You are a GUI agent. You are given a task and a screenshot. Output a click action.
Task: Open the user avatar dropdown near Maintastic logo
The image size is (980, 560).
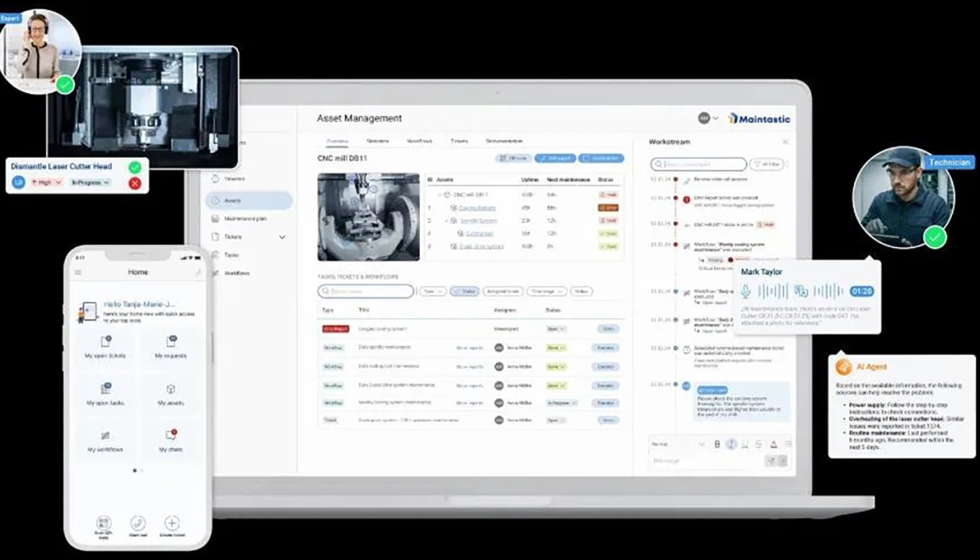708,118
